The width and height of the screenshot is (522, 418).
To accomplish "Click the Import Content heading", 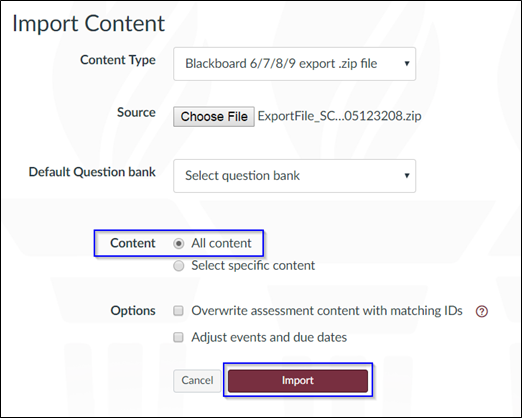I will click(x=89, y=24).
